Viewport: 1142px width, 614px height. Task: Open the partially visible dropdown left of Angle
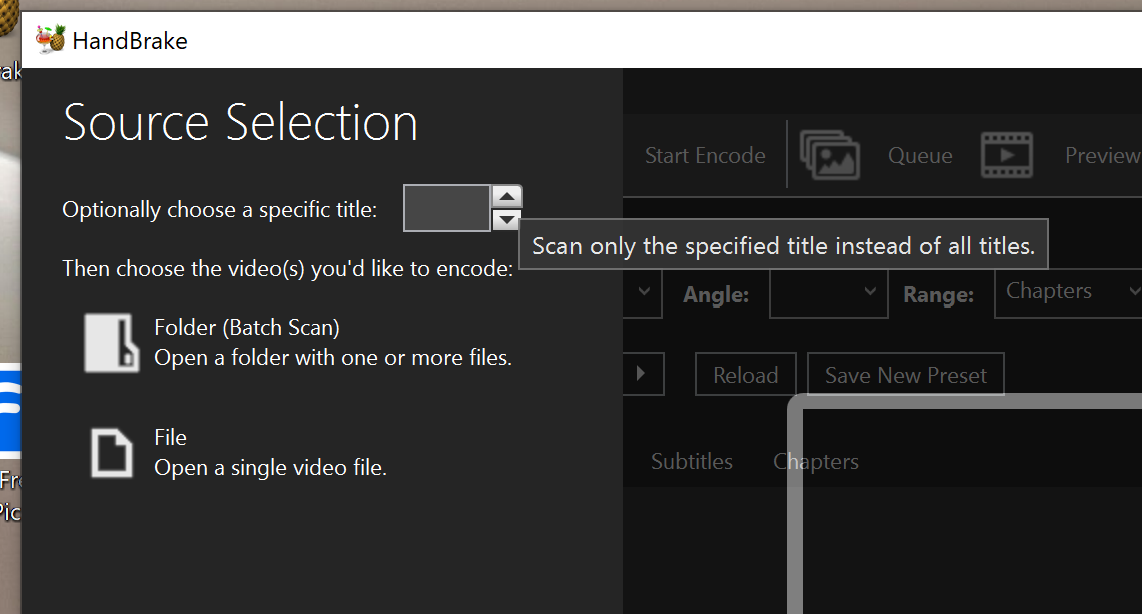tap(645, 293)
